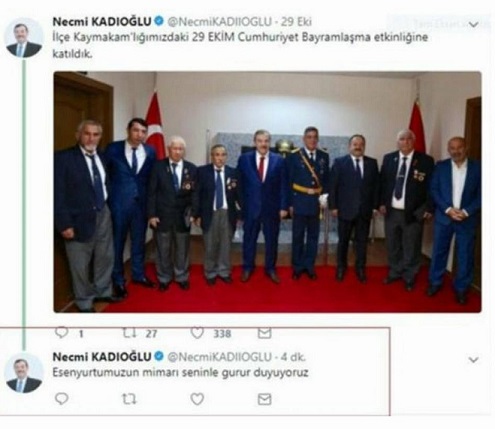Open Necmi KADIOĞLU name in second tweet
This screenshot has height=429, width=495.
pyautogui.click(x=102, y=357)
